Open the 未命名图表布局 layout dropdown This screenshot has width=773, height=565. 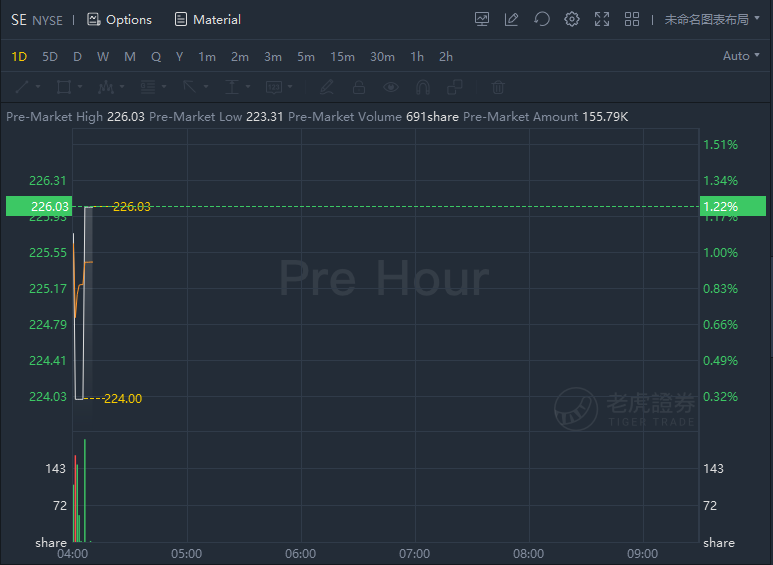[712, 20]
